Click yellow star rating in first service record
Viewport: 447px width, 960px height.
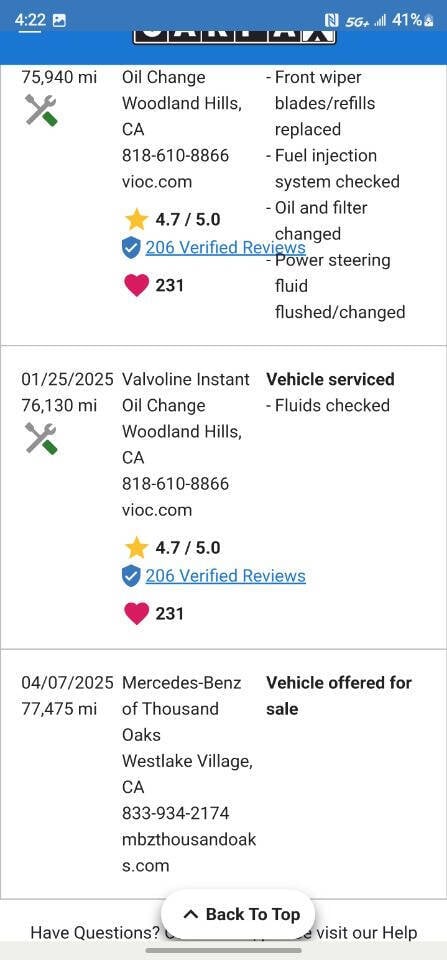click(x=136, y=219)
